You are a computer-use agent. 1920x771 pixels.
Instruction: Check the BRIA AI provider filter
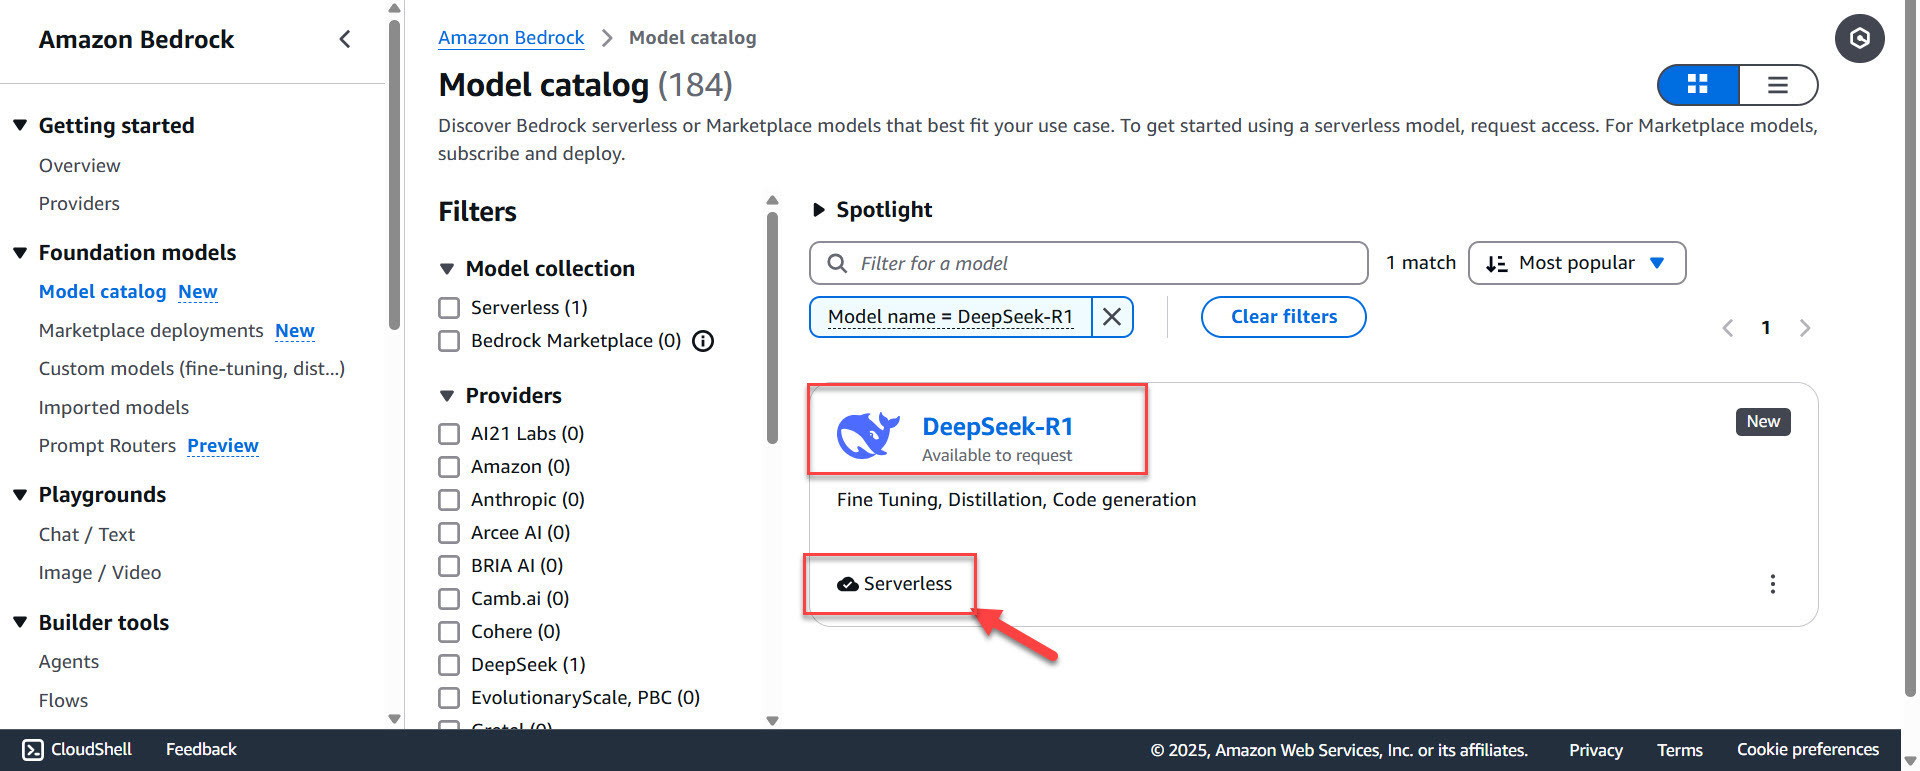click(x=449, y=566)
